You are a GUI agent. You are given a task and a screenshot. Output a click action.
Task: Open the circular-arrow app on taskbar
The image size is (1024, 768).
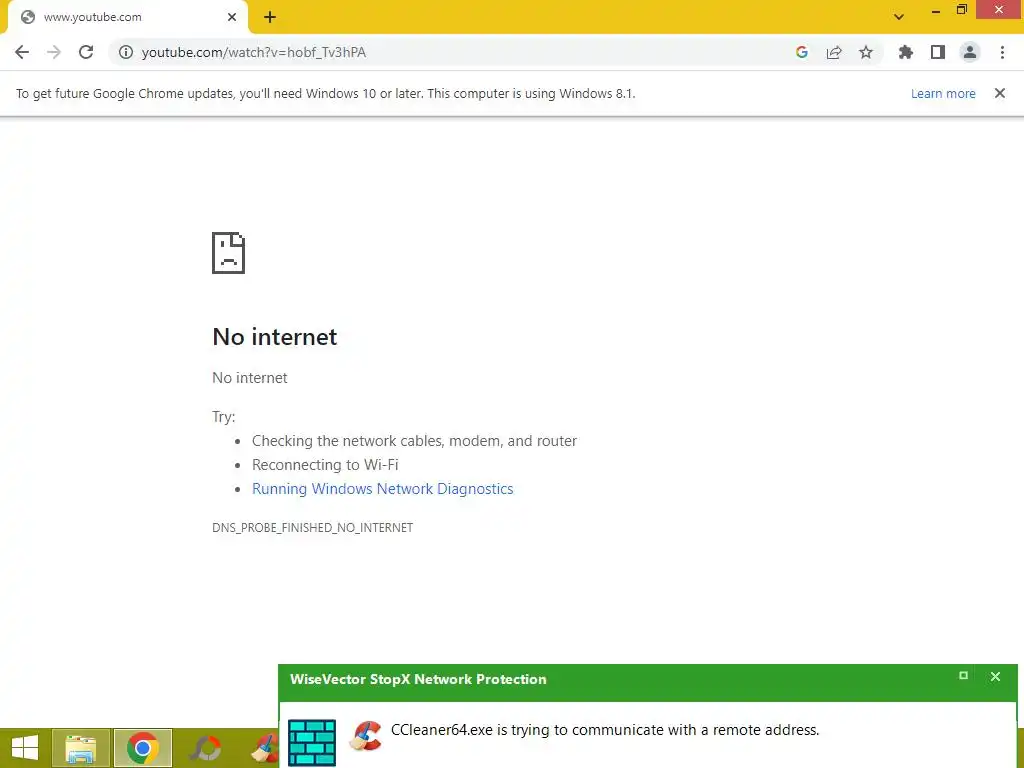[x=206, y=748]
